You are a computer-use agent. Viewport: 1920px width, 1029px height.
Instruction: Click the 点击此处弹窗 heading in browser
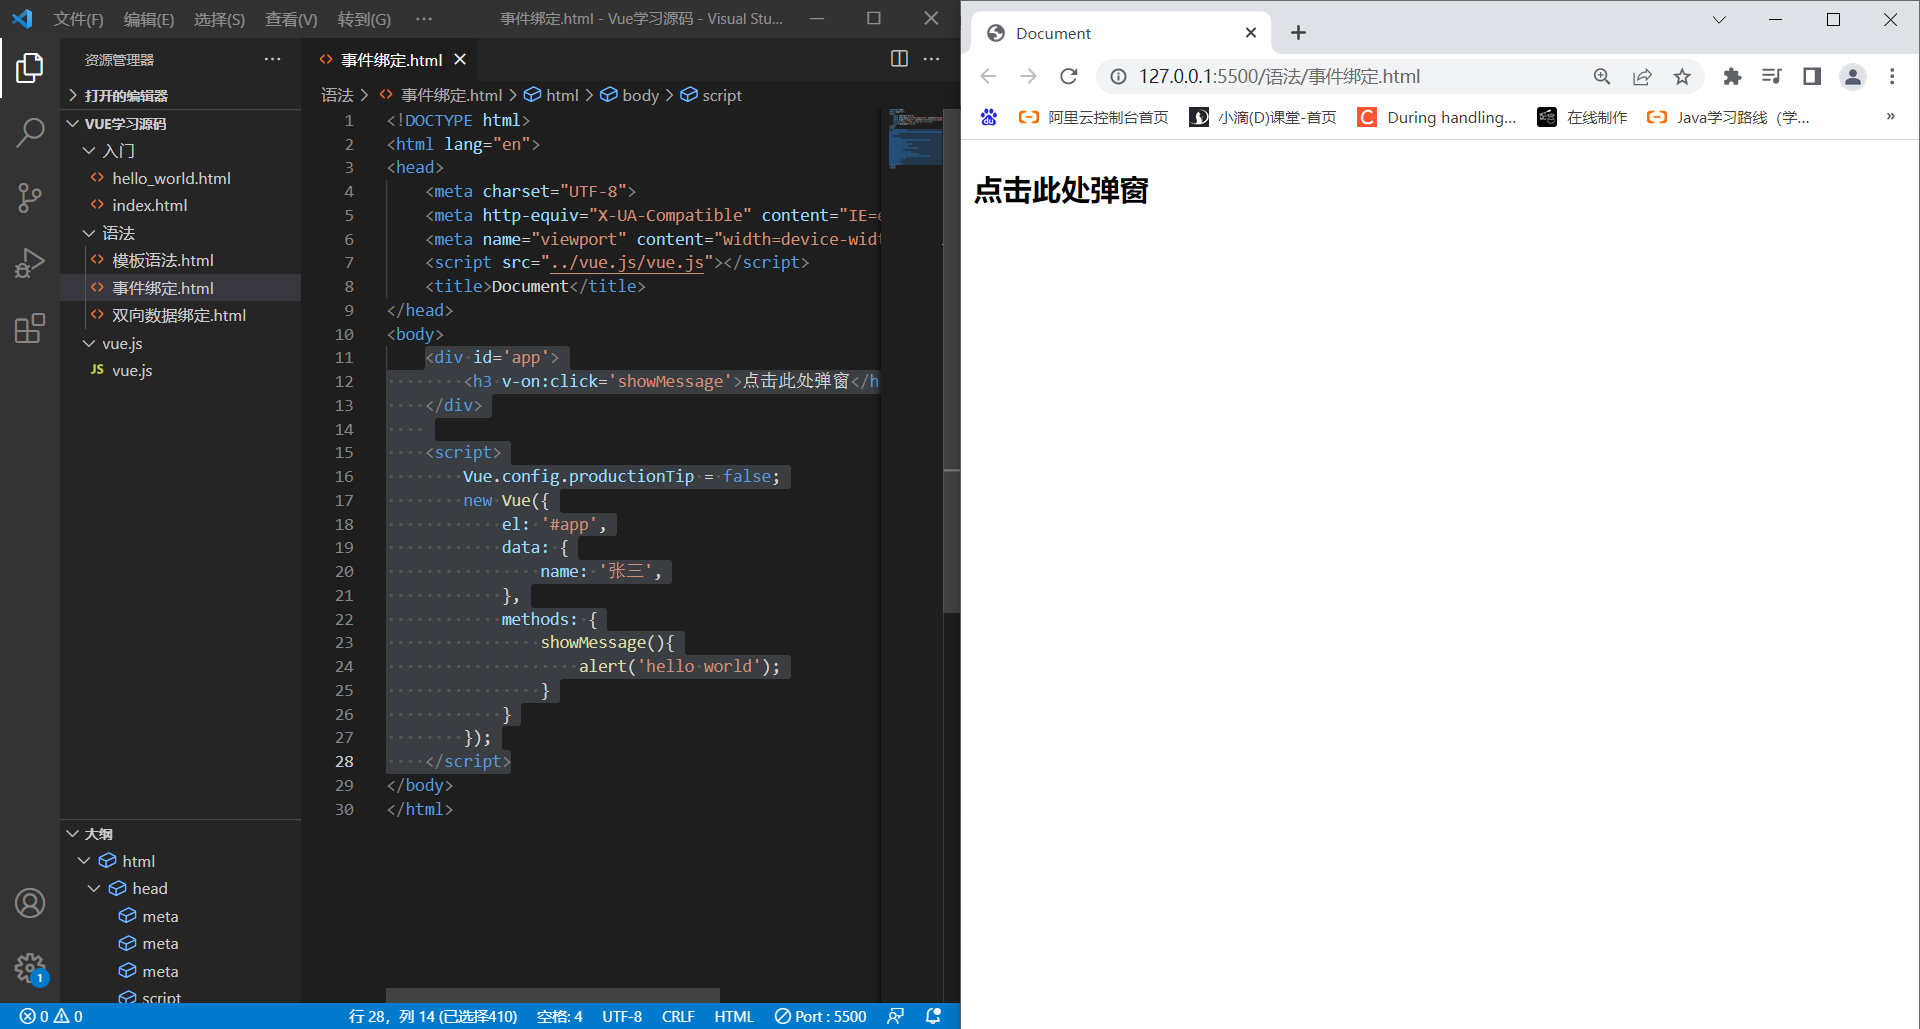pyautogui.click(x=1061, y=190)
